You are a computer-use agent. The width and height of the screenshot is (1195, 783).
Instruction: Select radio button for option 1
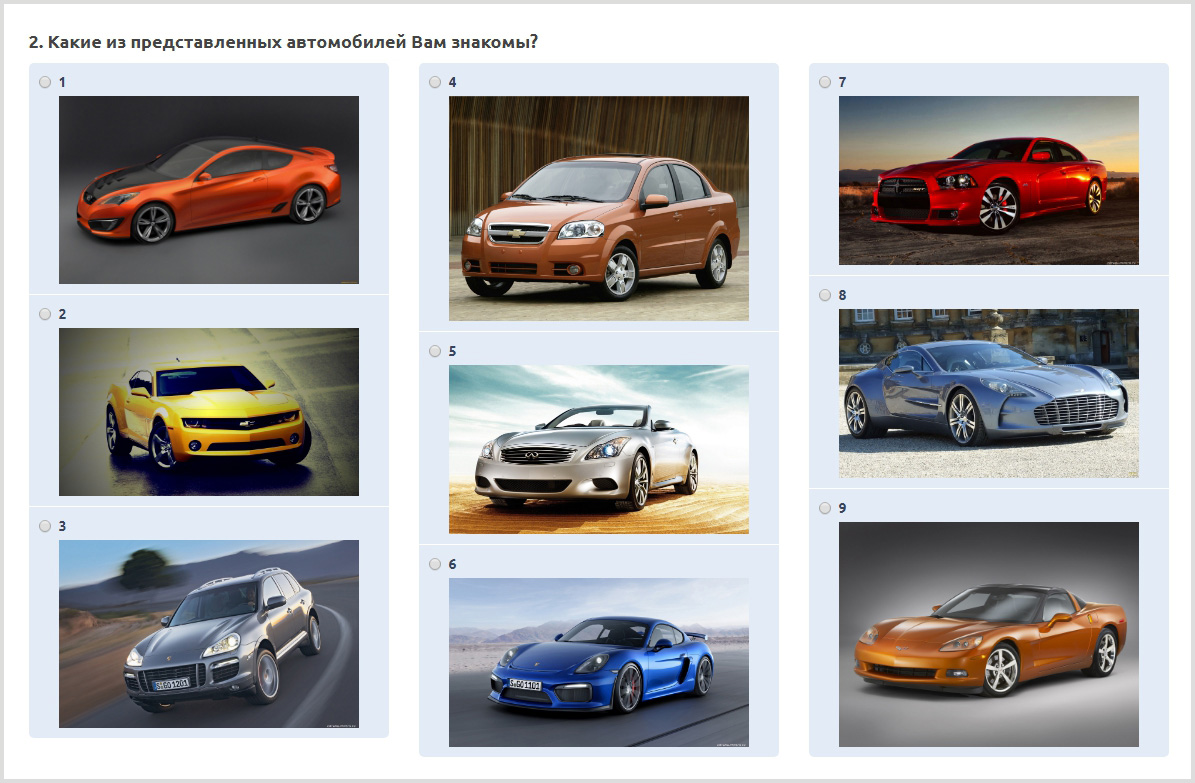tap(45, 82)
